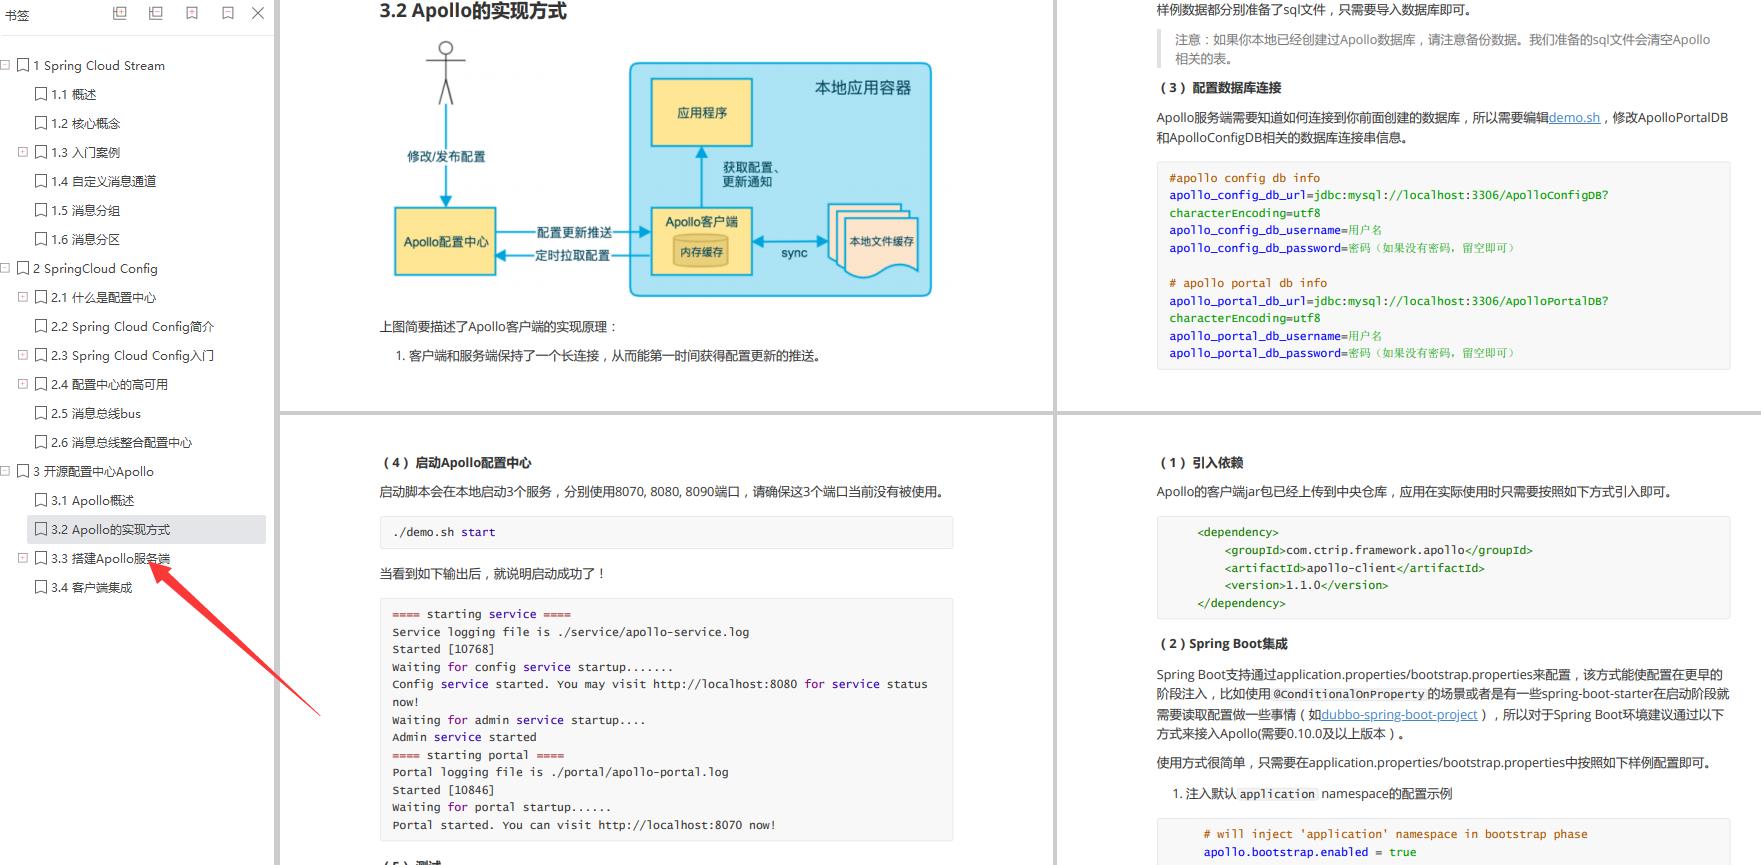
Task: Click the add bookmark icon in panel header
Action: (192, 14)
